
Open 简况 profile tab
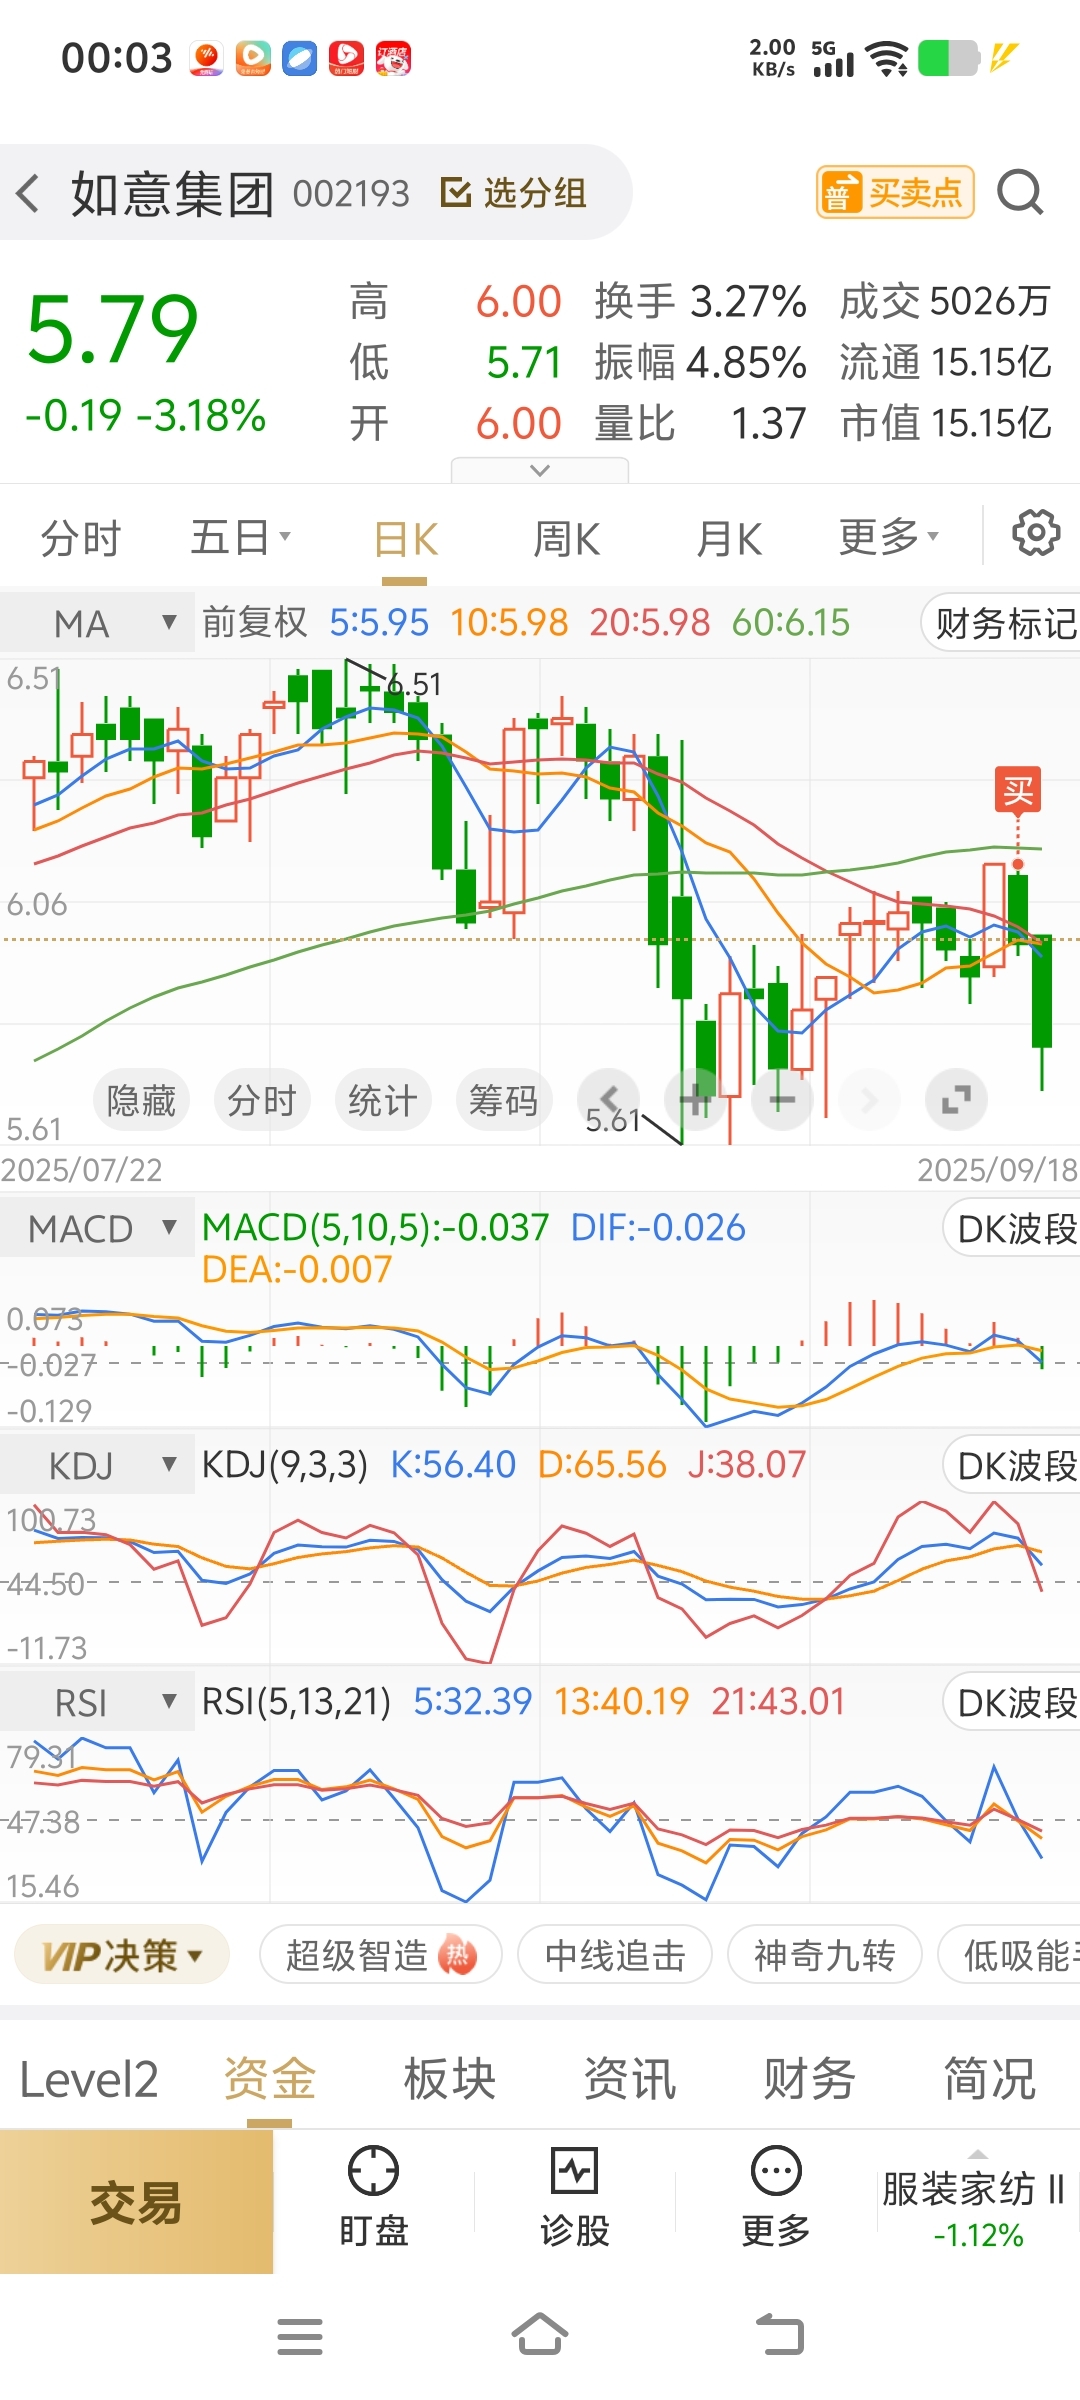click(990, 2080)
